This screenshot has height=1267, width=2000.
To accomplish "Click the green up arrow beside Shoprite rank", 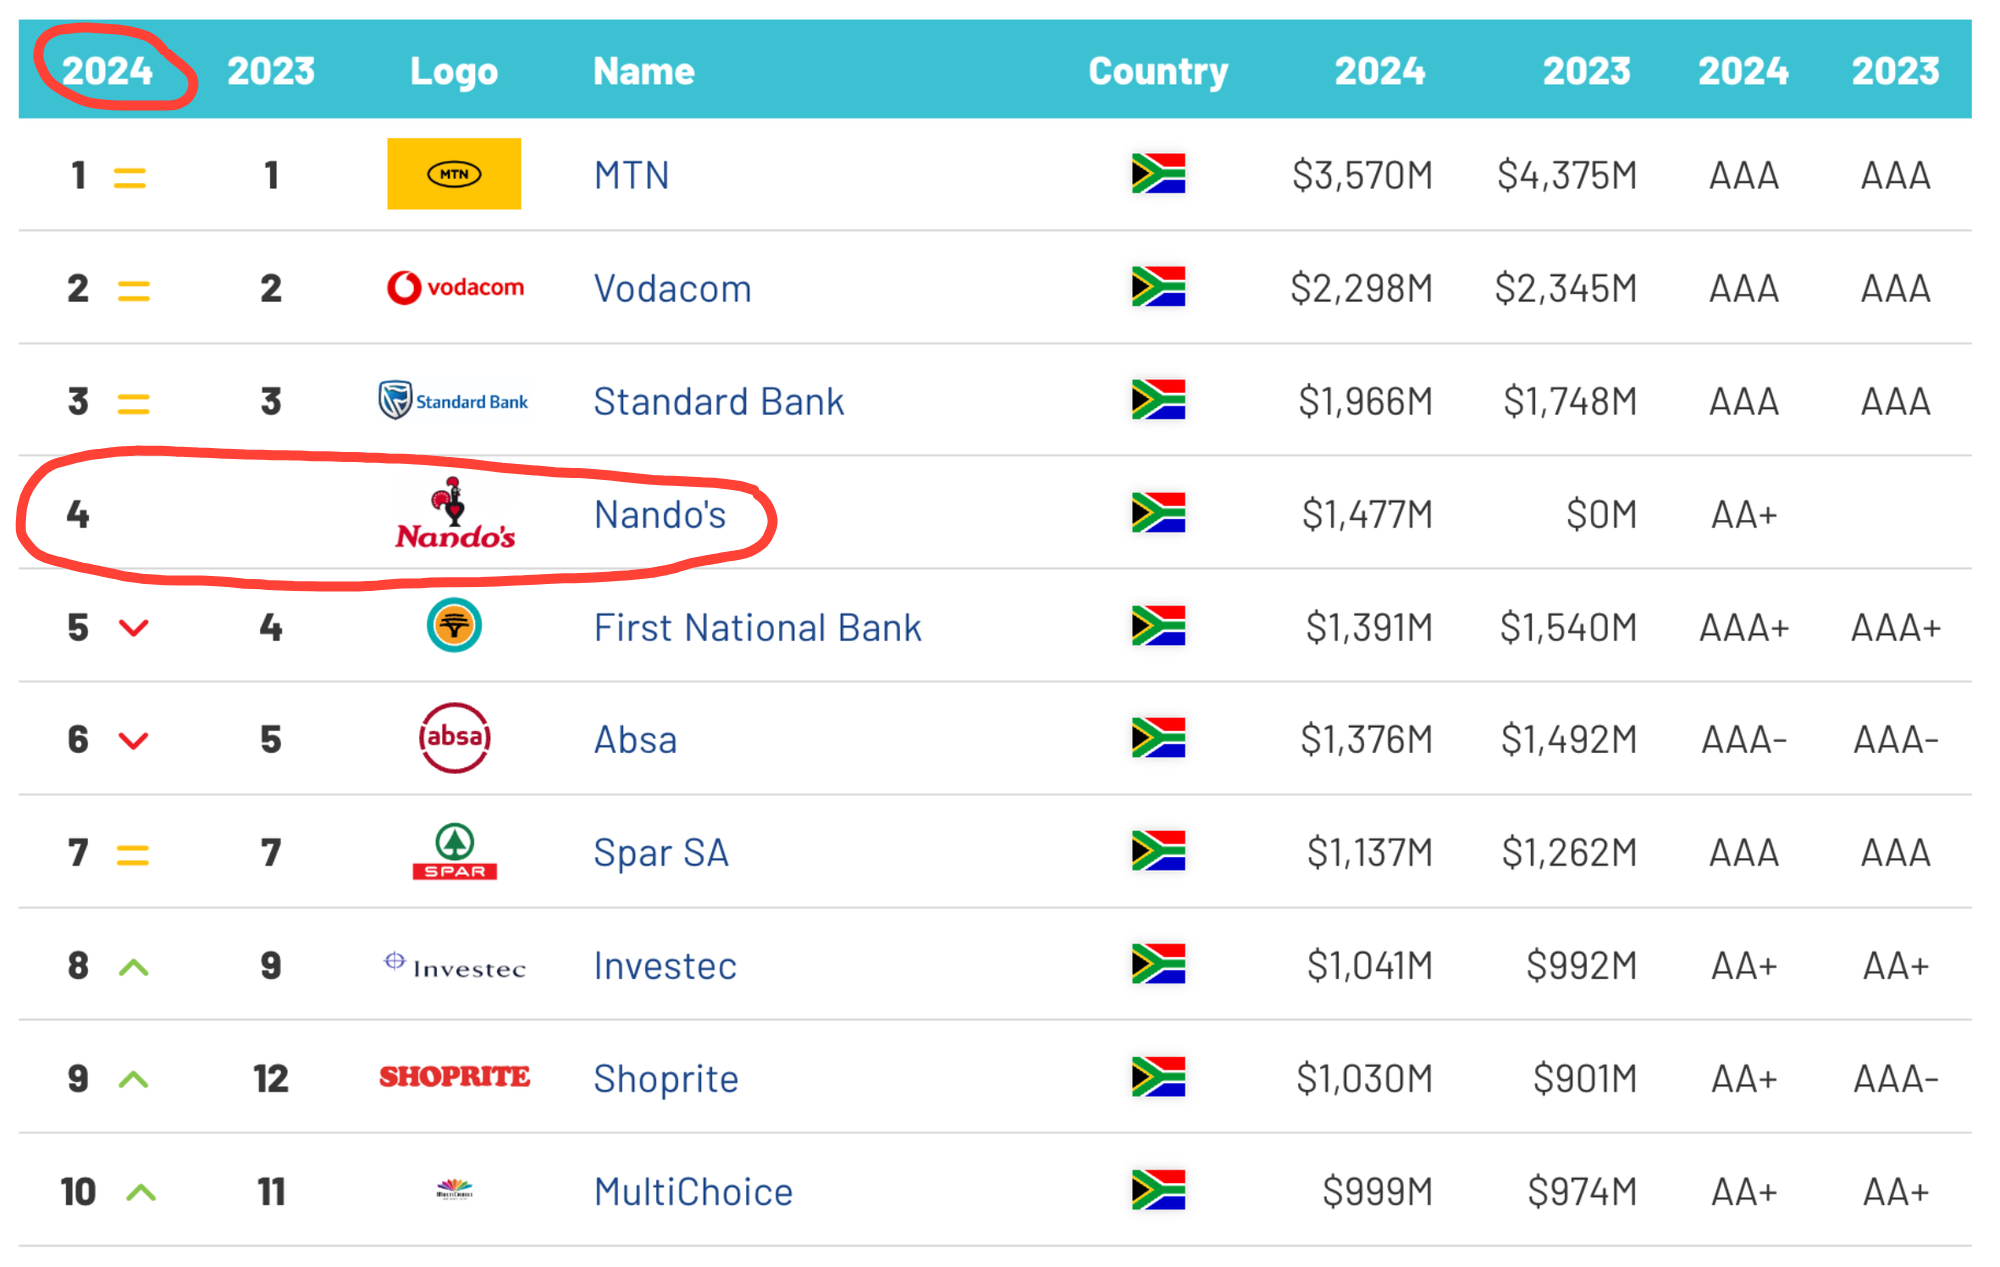I will pyautogui.click(x=134, y=1080).
